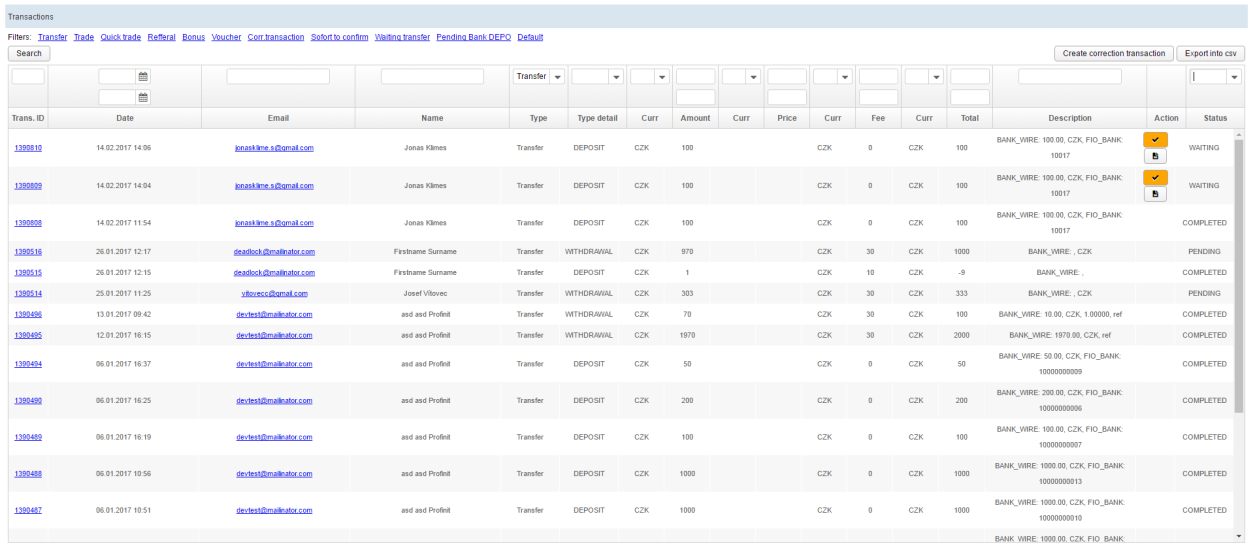
Task: Apply the Voucher filter
Action: [227, 37]
